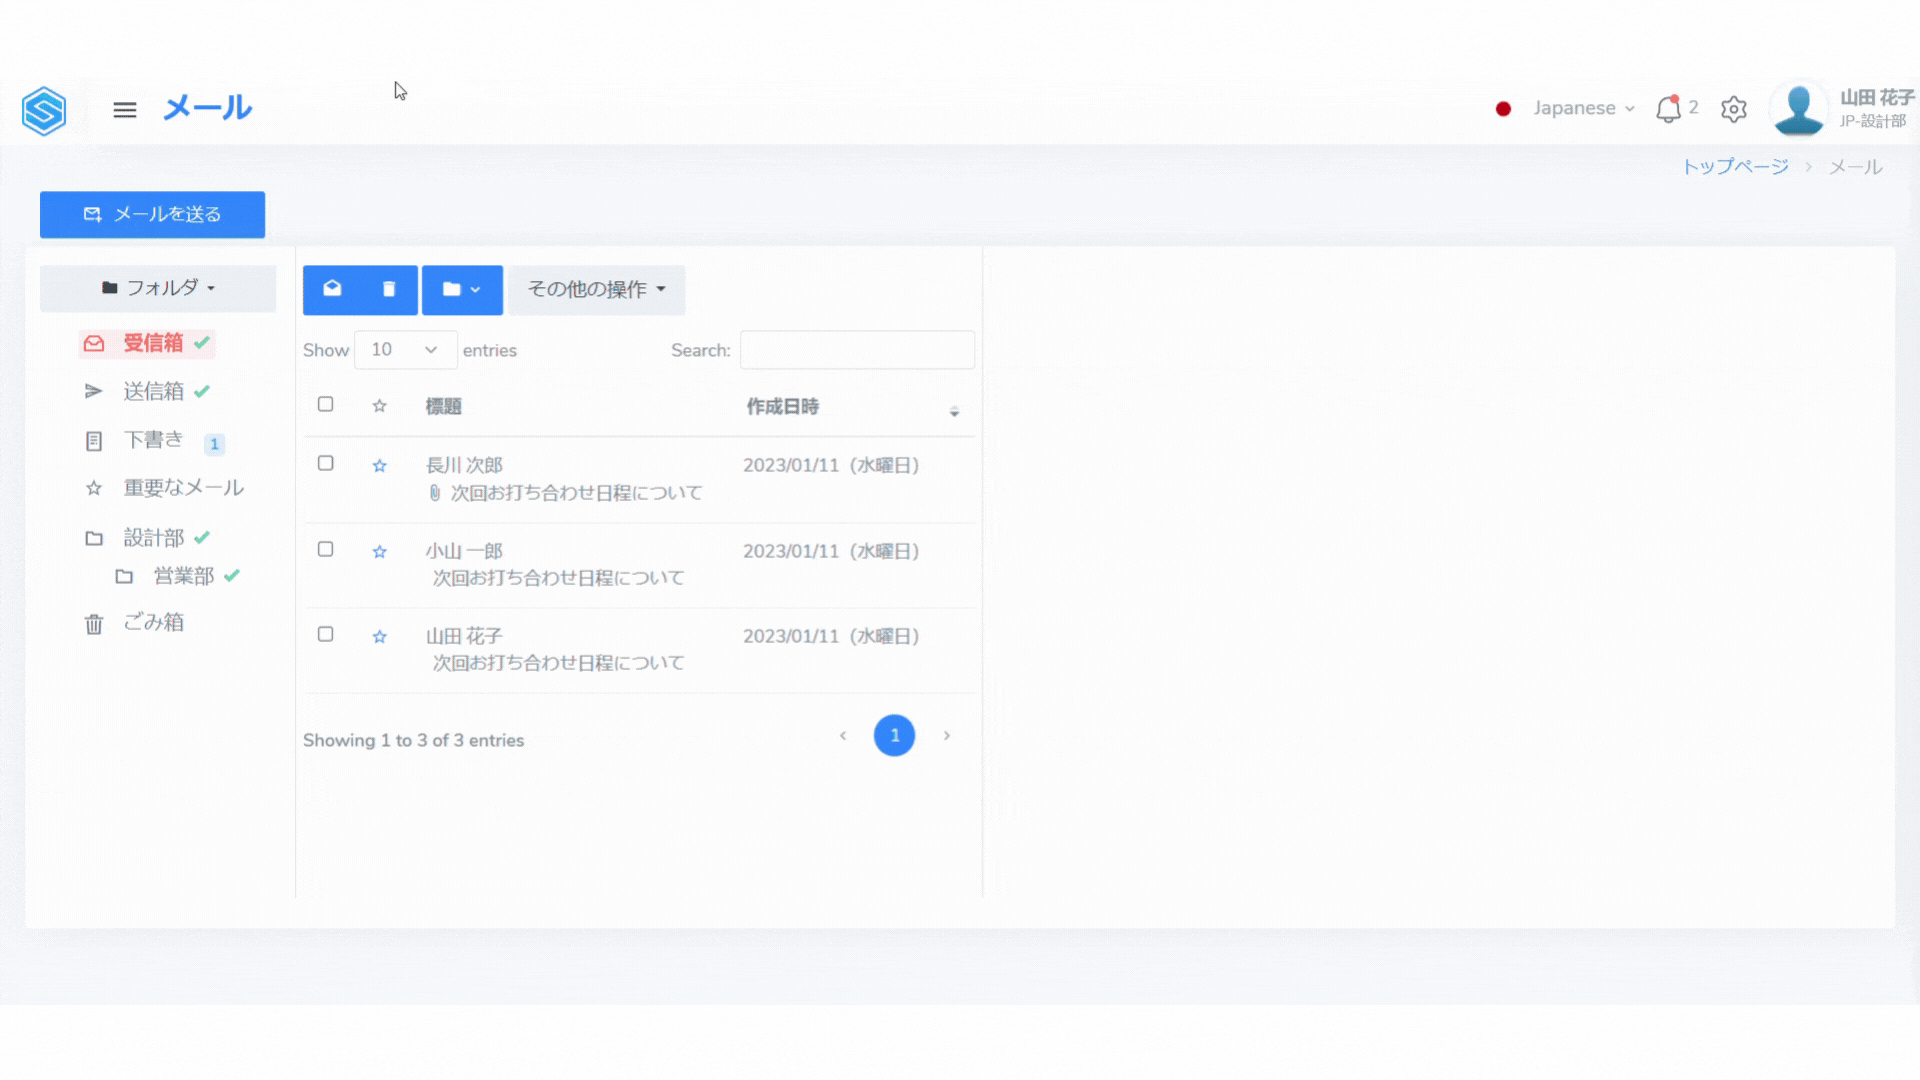Expand the その他の操作 dropdown
Screen dimensions: 1920x1080
click(x=596, y=289)
